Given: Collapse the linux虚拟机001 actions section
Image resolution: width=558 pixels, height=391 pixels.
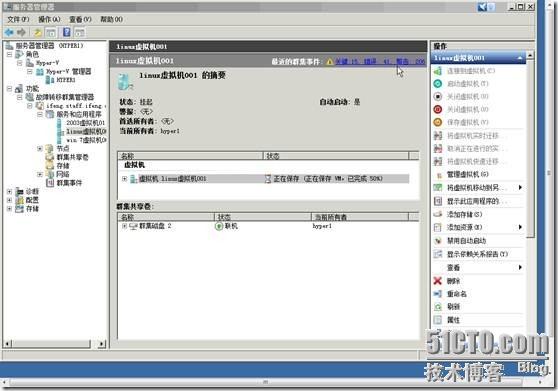Looking at the screenshot, I should pos(520,58).
